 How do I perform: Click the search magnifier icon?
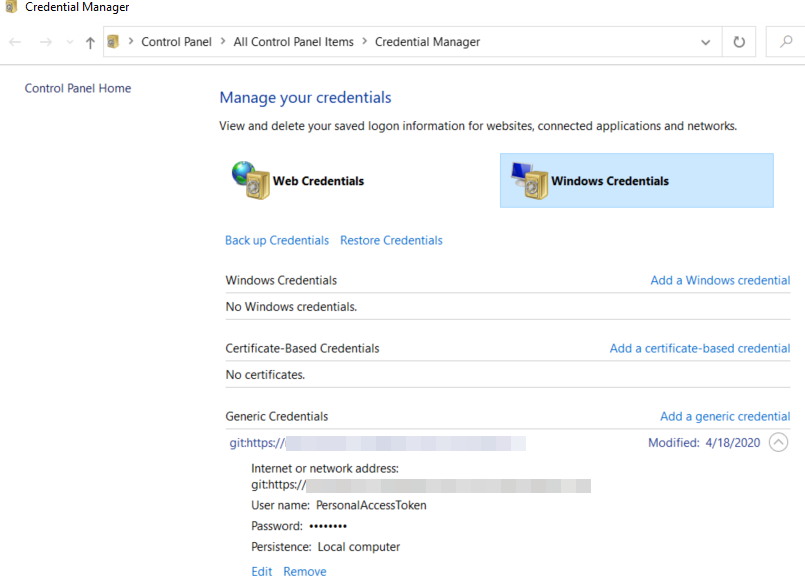[x=785, y=42]
